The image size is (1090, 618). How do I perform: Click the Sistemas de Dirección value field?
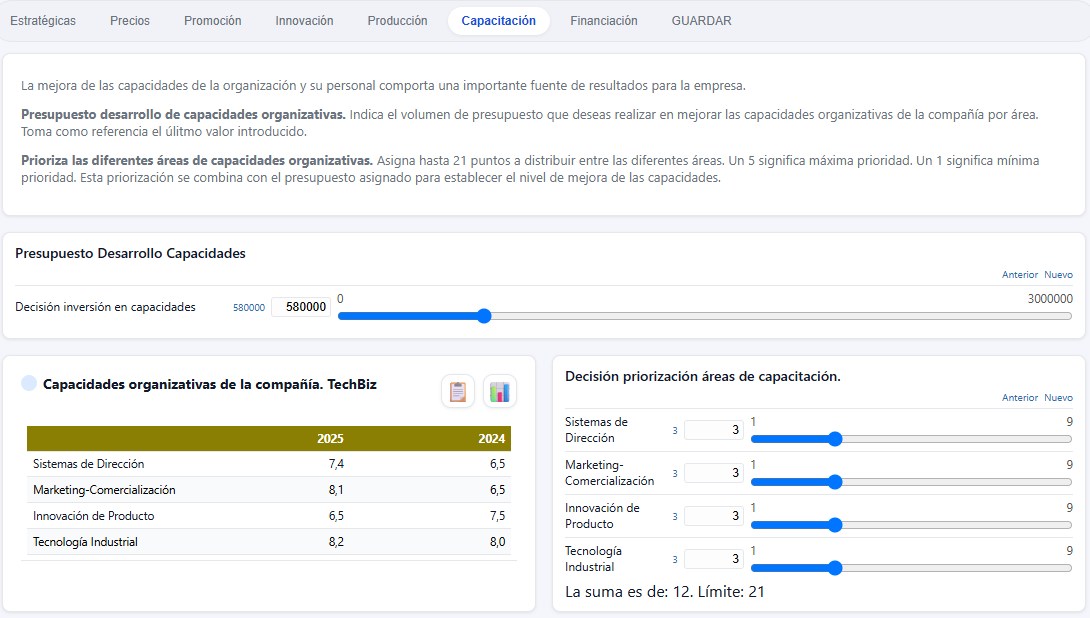click(x=713, y=430)
